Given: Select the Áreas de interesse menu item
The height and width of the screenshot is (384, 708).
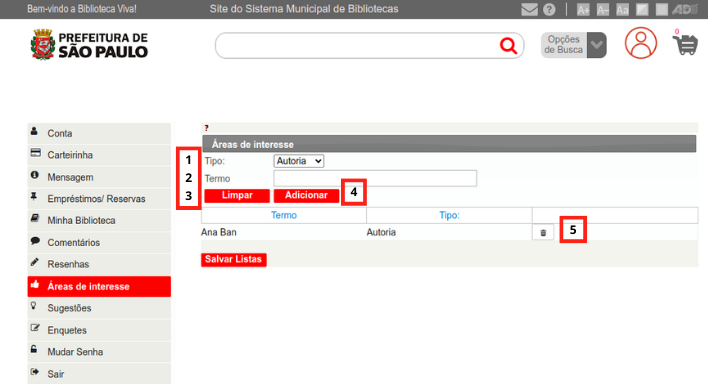Looking at the screenshot, I should point(99,286).
